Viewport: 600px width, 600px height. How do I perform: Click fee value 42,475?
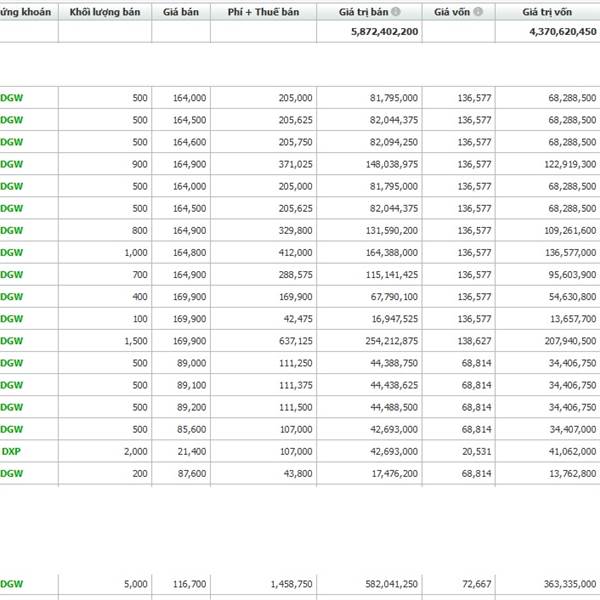tap(298, 319)
